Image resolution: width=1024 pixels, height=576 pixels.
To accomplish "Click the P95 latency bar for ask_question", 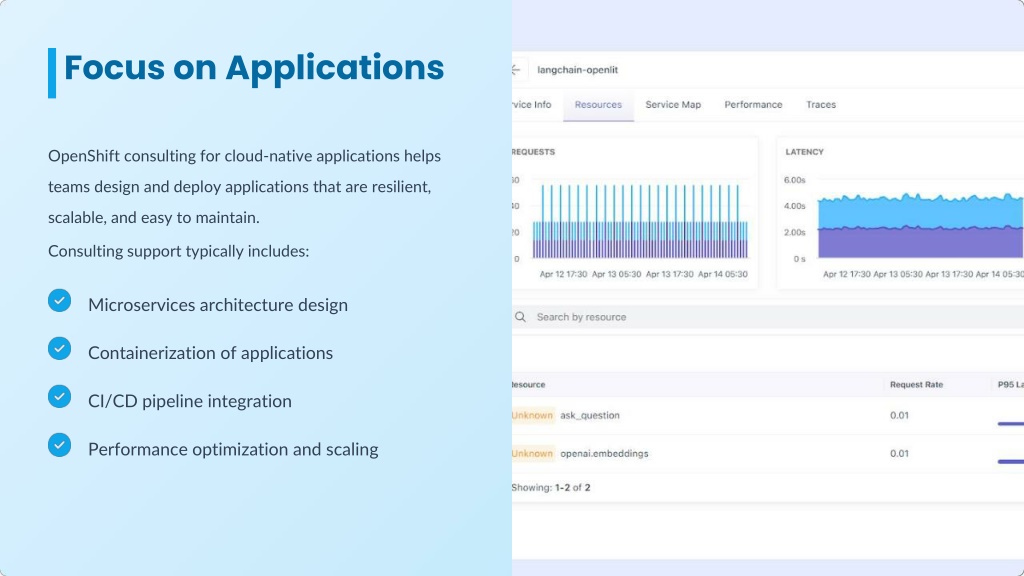I will pyautogui.click(x=1010, y=424).
